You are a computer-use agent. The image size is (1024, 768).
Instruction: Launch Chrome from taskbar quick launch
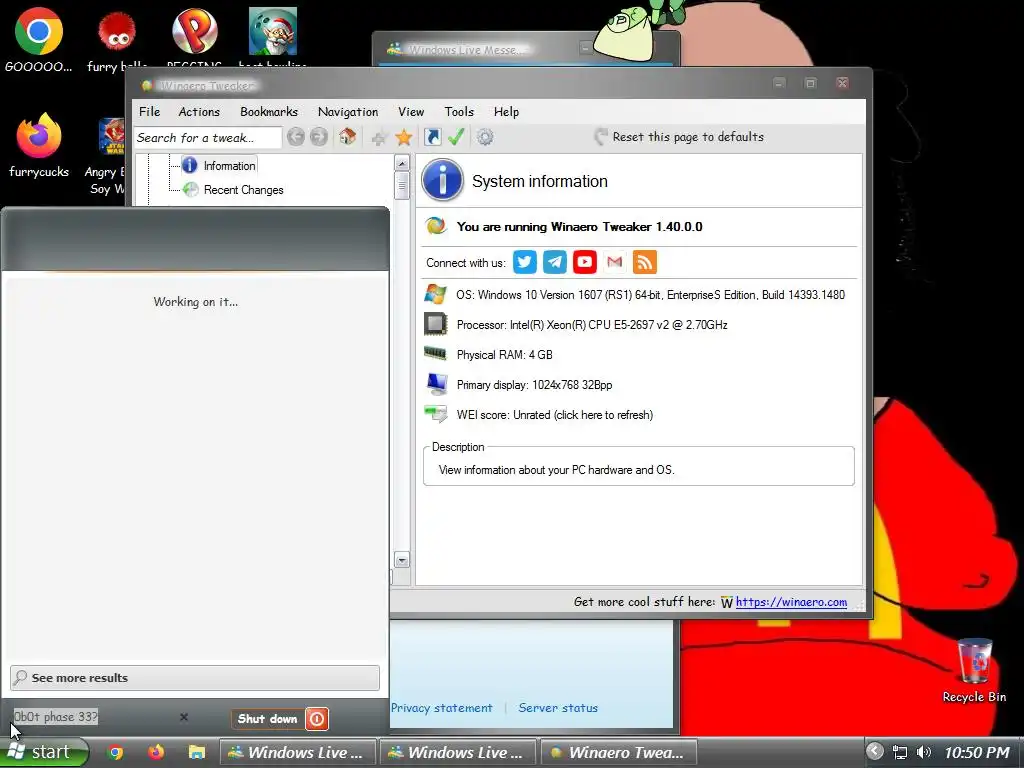(x=116, y=752)
